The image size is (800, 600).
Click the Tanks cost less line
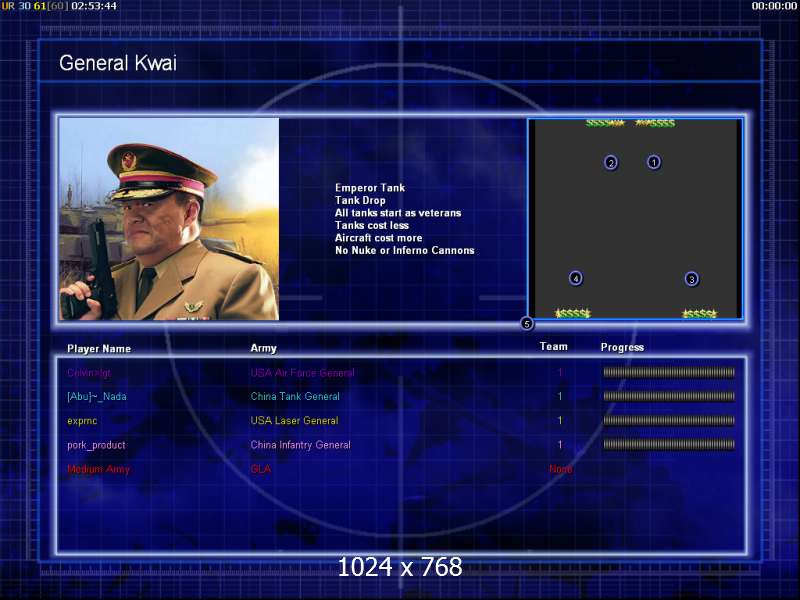click(372, 226)
